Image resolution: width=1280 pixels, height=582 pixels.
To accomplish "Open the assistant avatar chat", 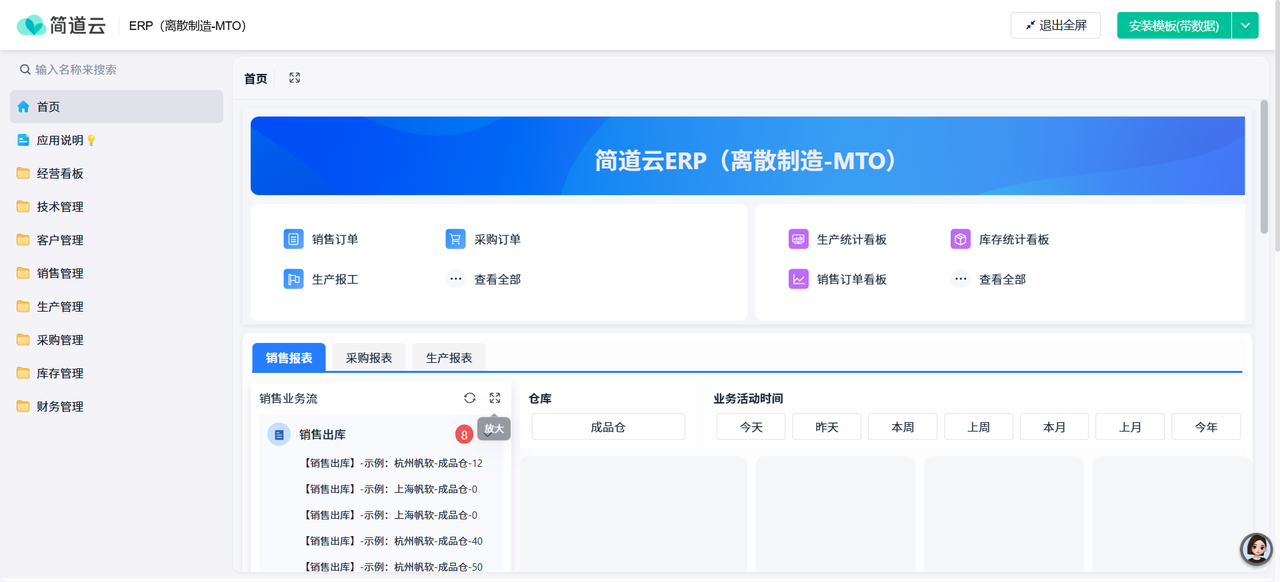I will tap(1256, 549).
